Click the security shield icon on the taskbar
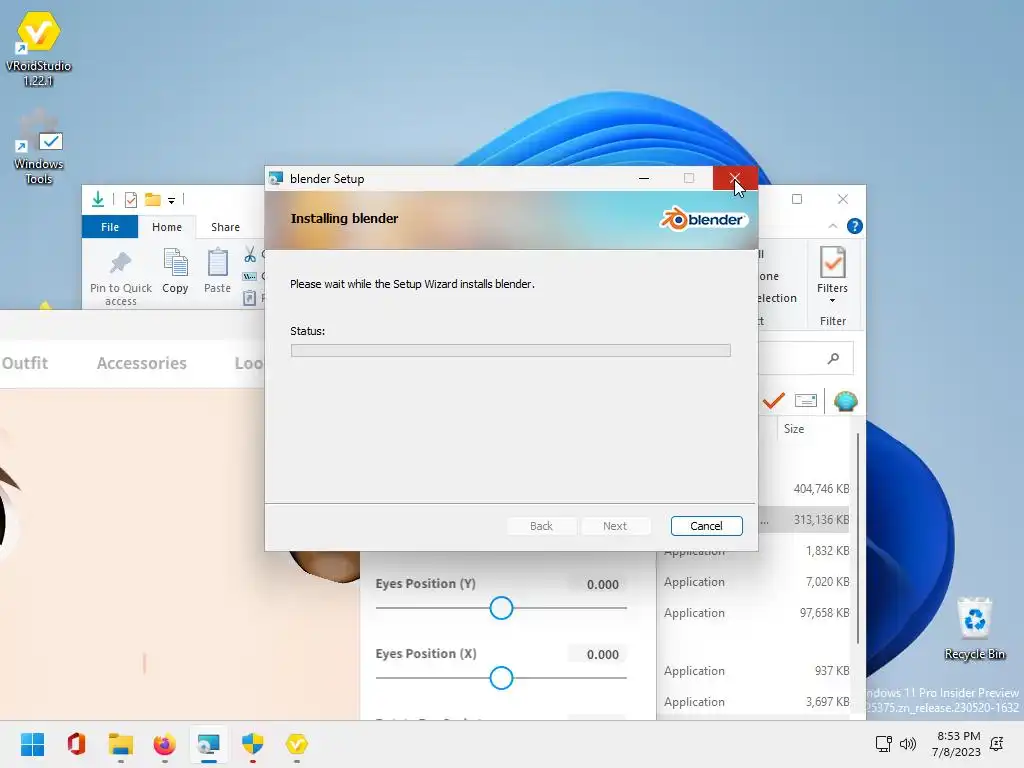1024x768 pixels. coord(253,744)
